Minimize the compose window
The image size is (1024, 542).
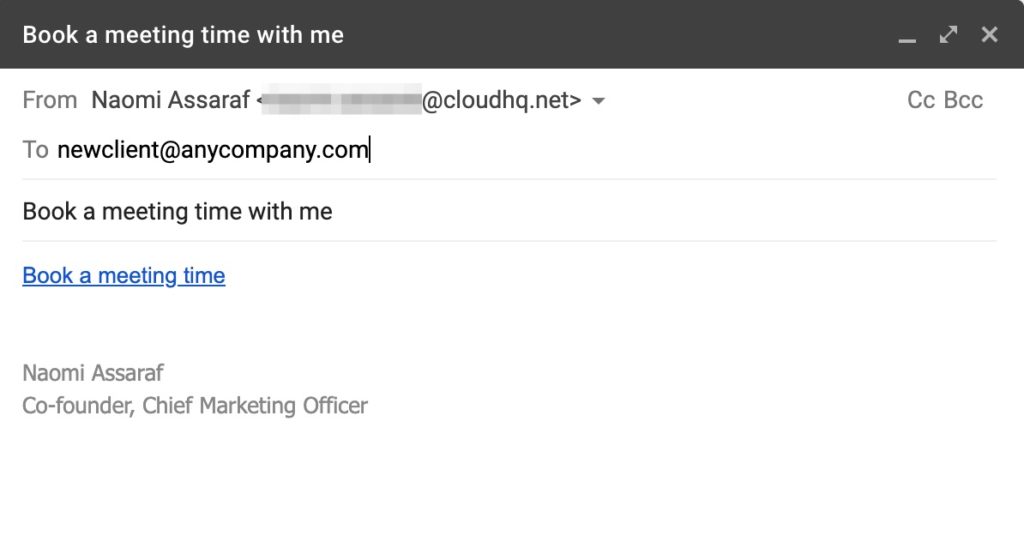[x=906, y=35]
